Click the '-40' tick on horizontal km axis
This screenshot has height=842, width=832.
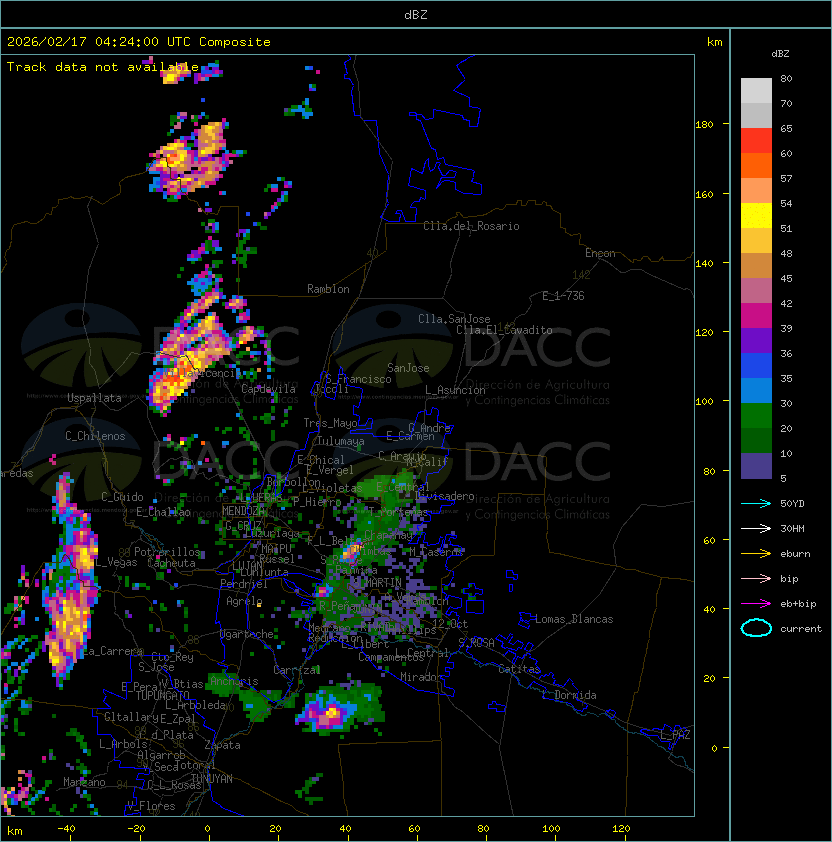[x=66, y=829]
